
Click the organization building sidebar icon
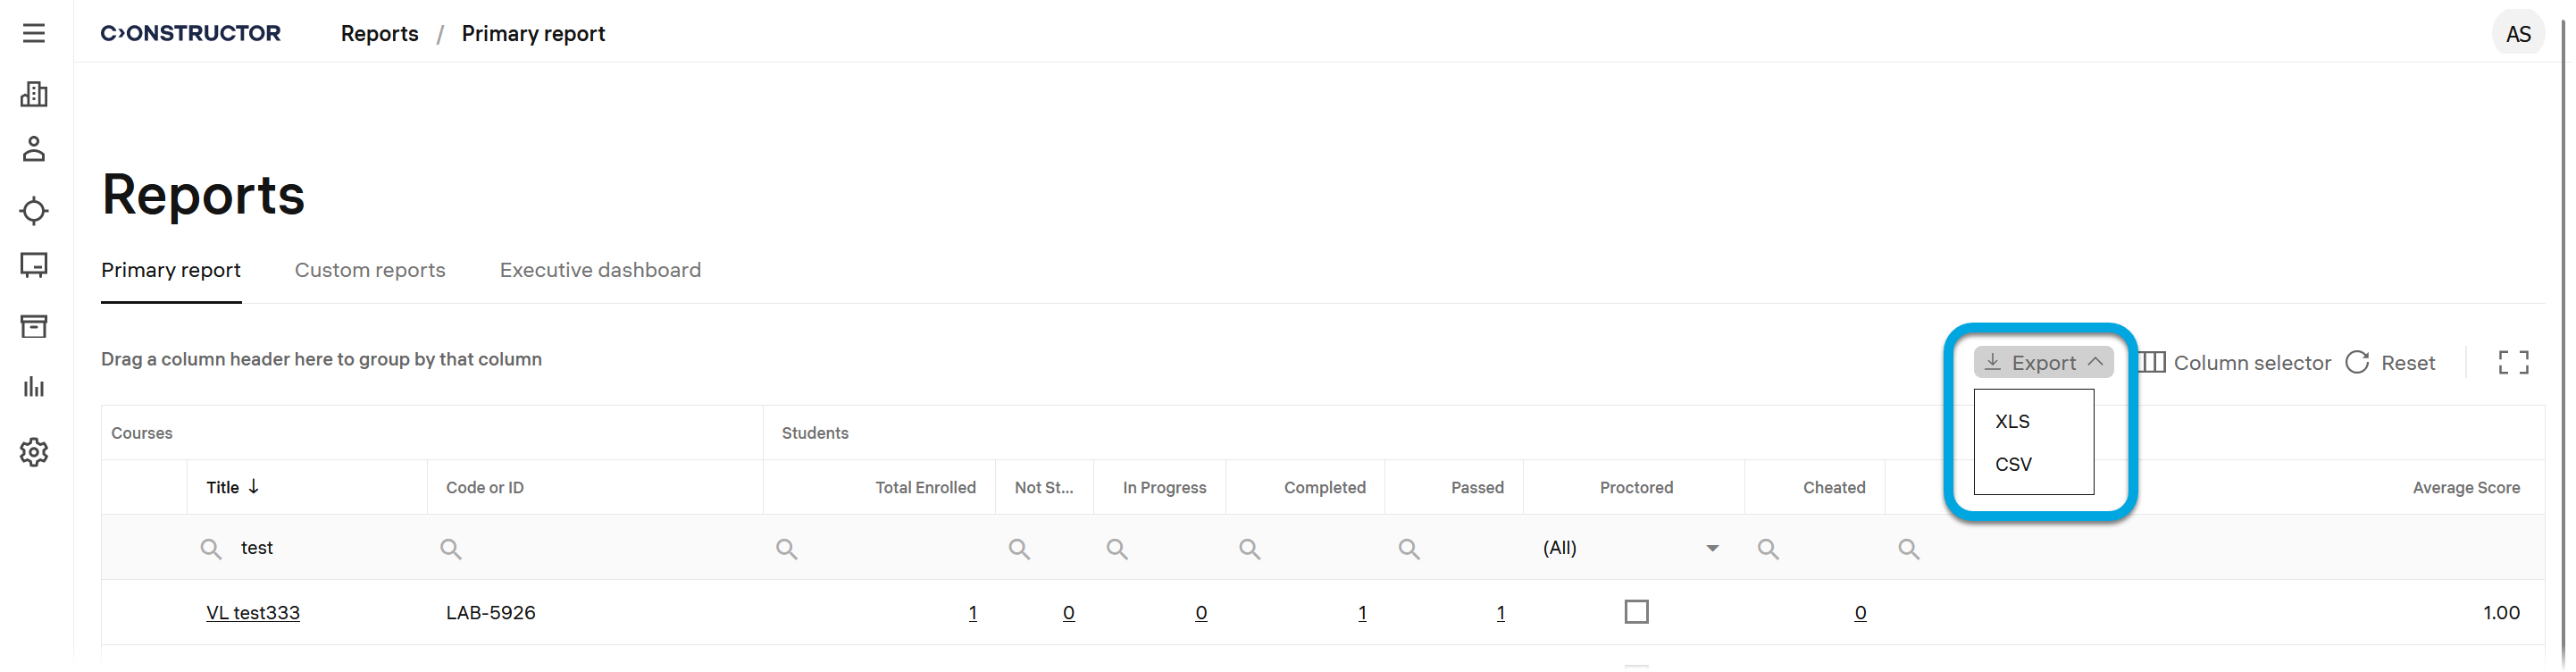[34, 94]
